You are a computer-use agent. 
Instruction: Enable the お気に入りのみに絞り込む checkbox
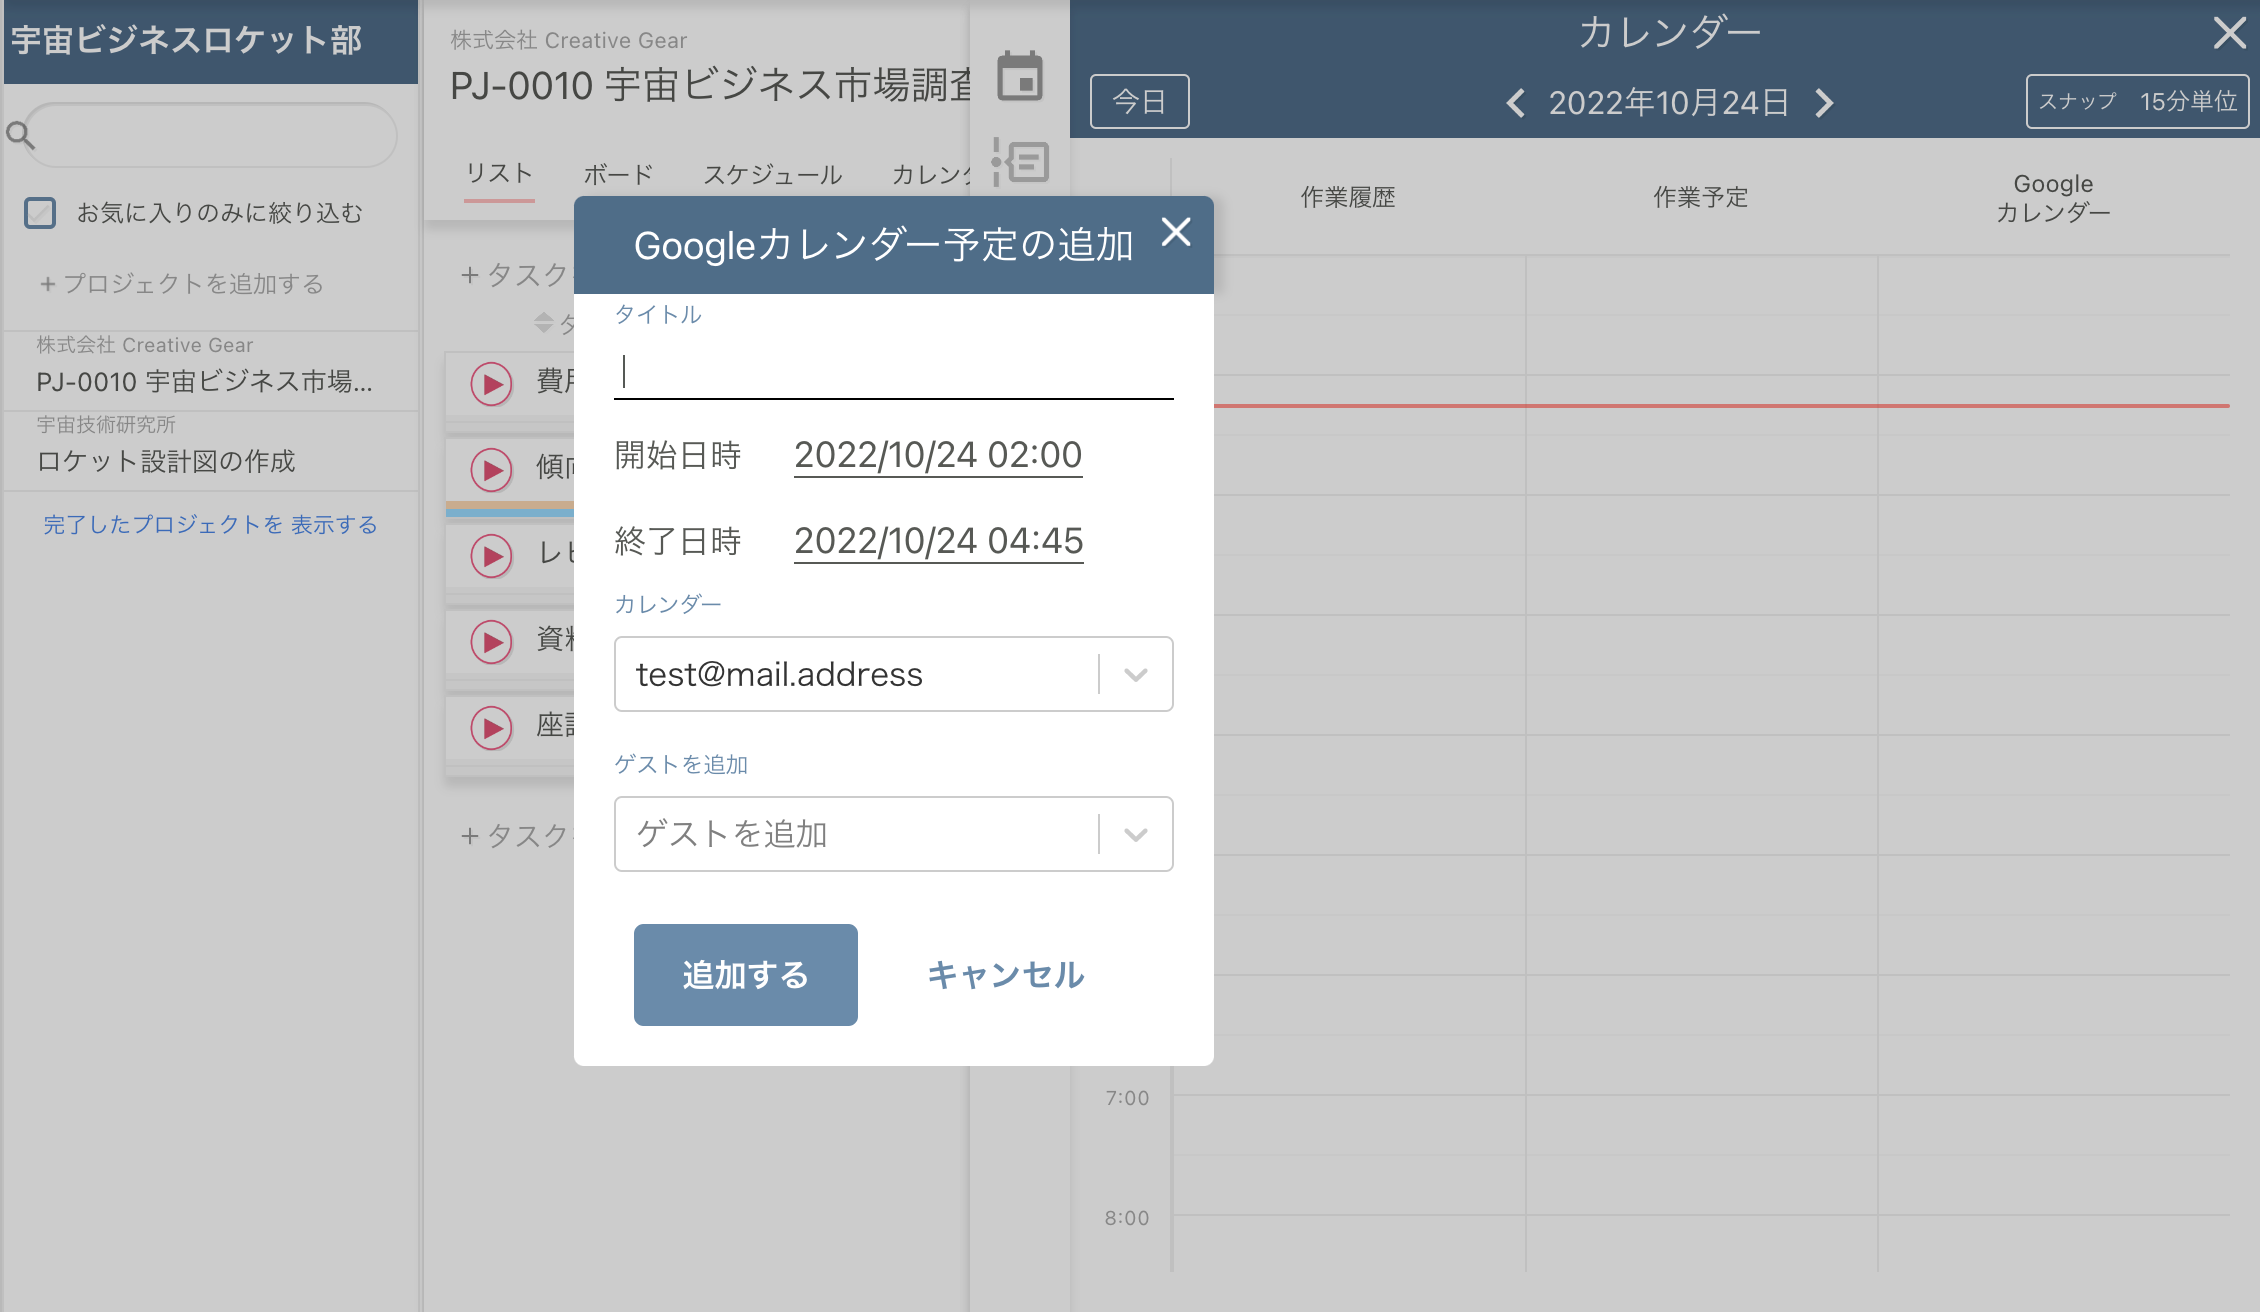39,212
